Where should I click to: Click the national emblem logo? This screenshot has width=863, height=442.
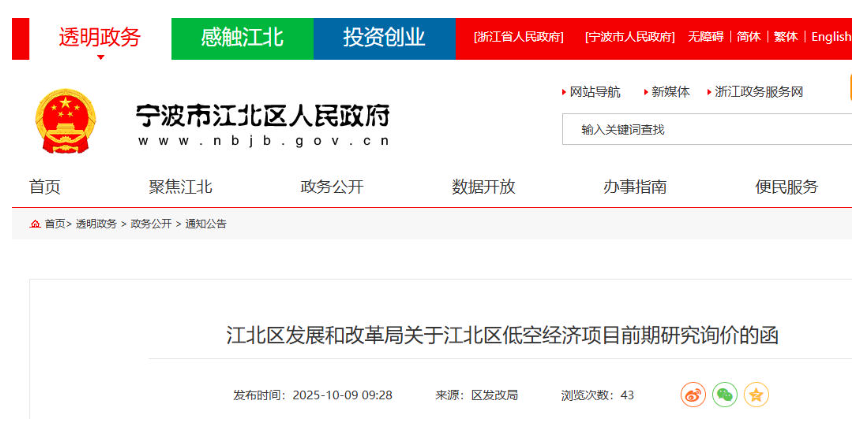click(x=66, y=122)
